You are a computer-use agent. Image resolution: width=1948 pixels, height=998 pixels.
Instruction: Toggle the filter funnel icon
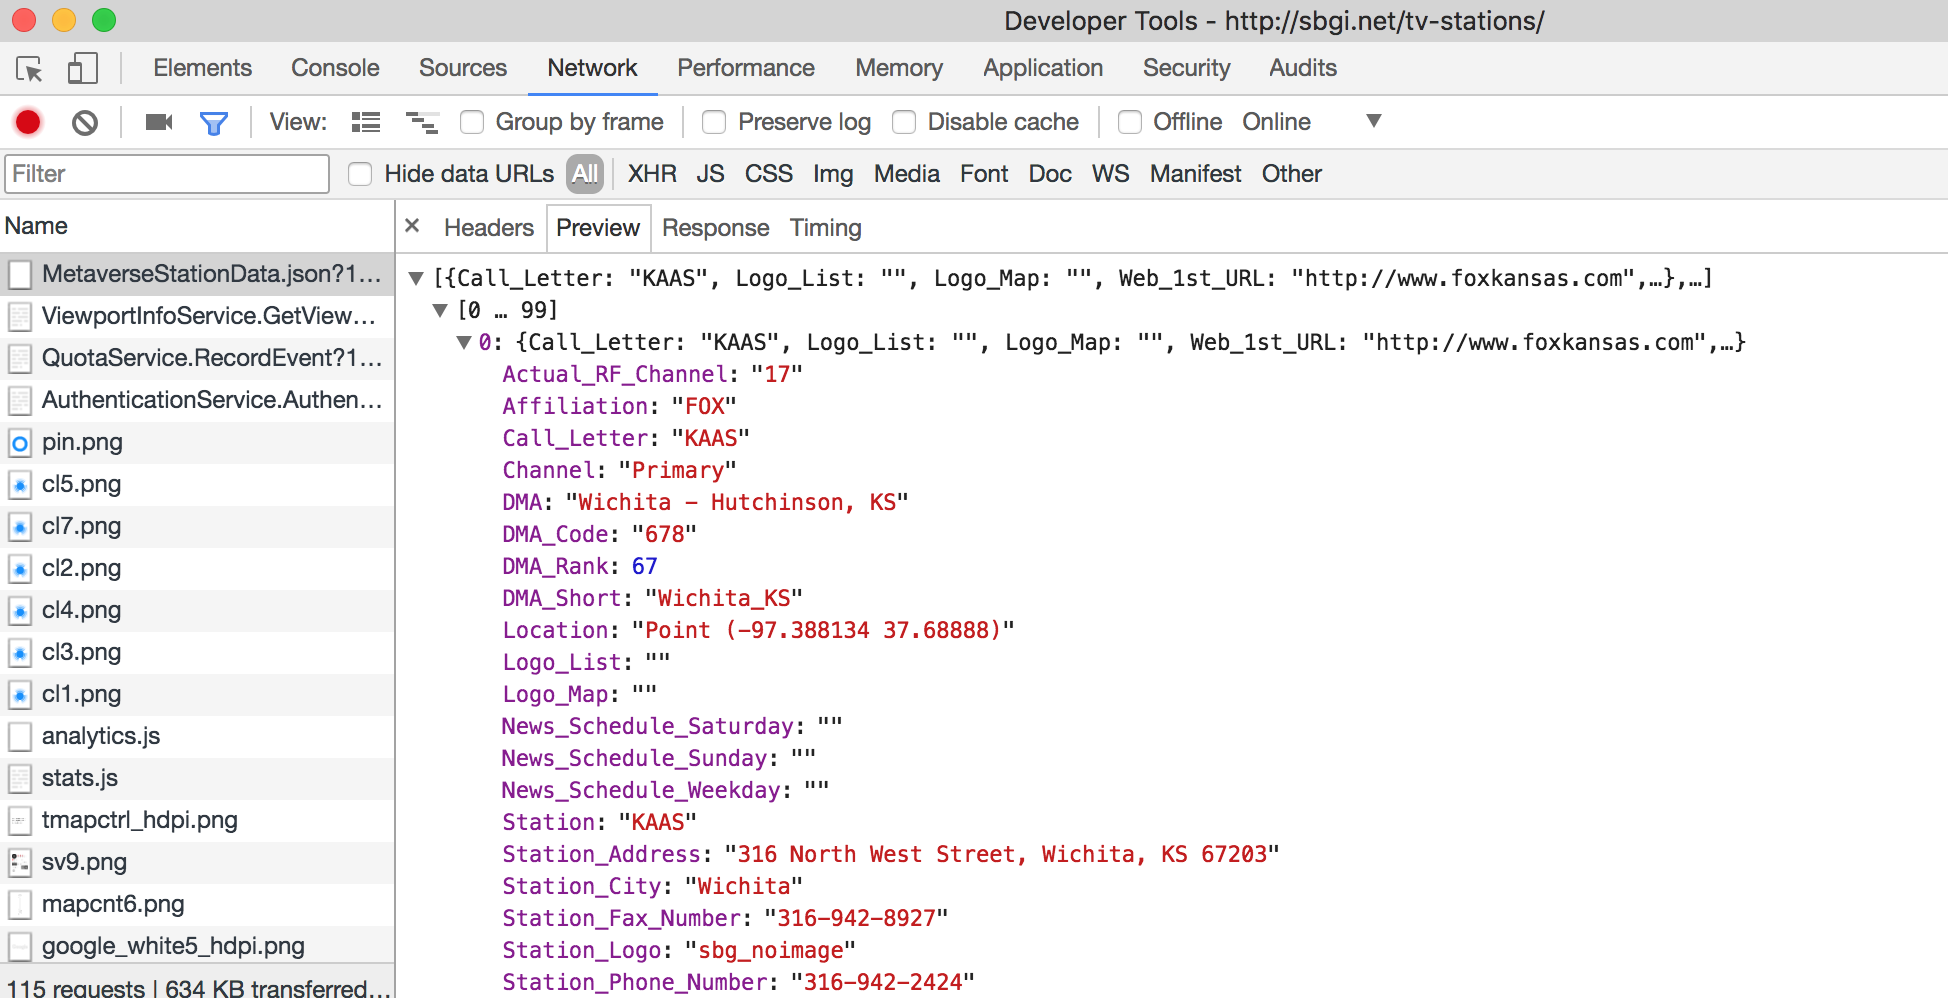(x=214, y=122)
